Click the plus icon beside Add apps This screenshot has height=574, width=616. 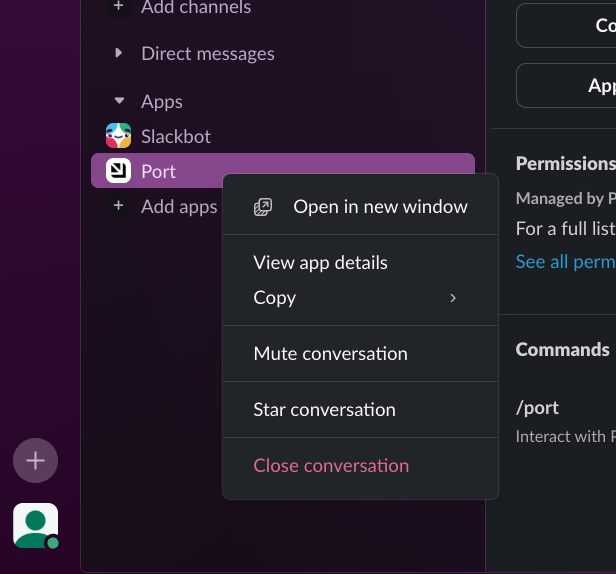click(119, 206)
